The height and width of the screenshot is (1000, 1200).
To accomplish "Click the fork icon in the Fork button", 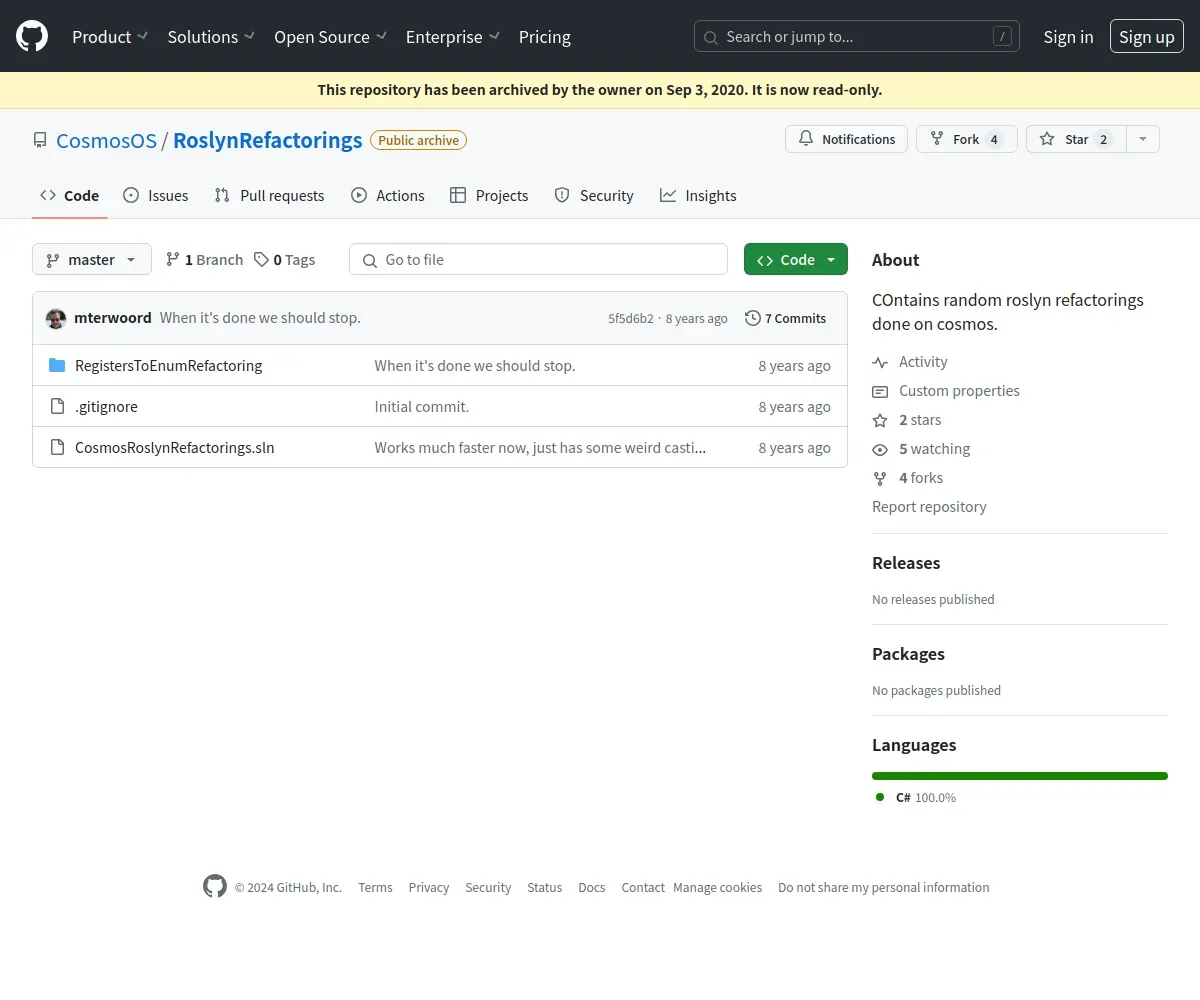I will coord(937,139).
